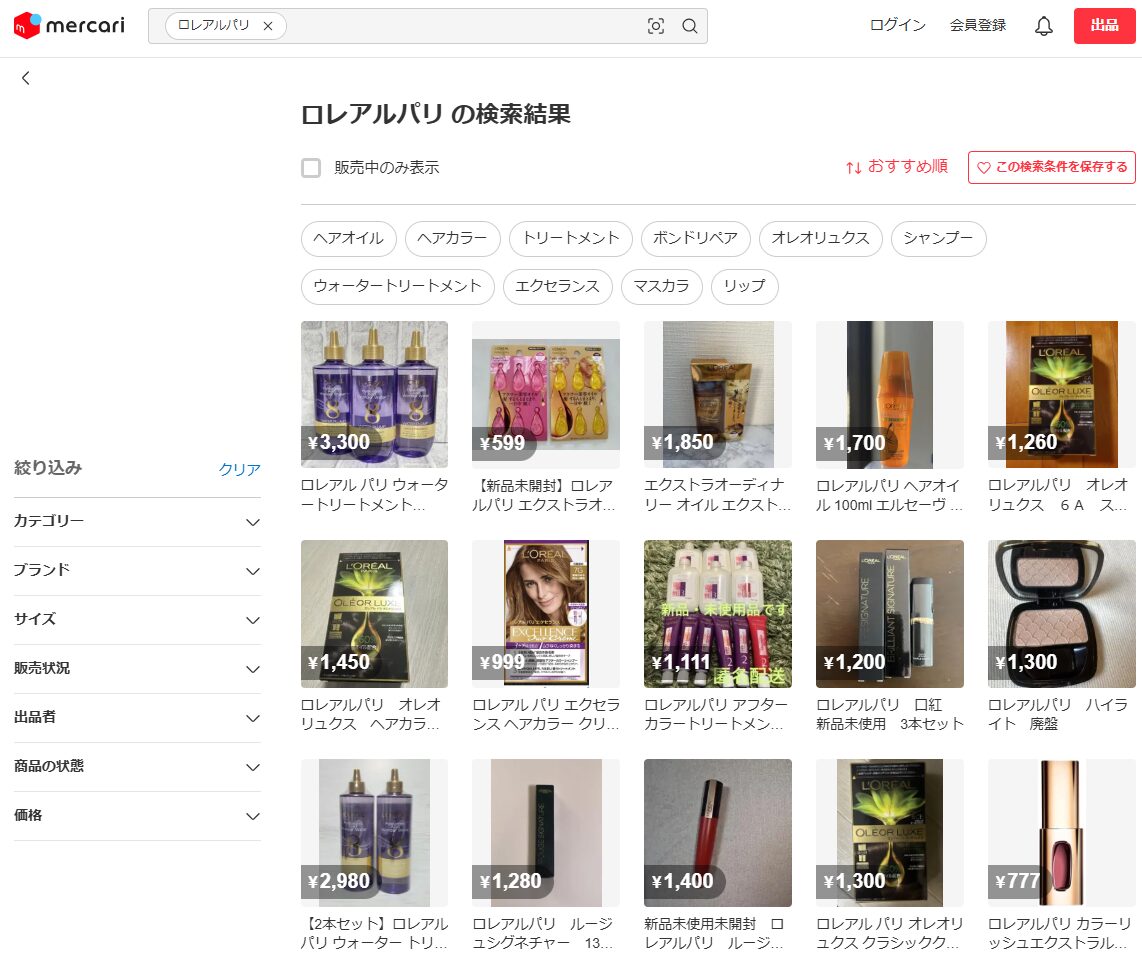The image size is (1142, 956).
Task: Click この検索条件を保存する button
Action: coord(1052,167)
